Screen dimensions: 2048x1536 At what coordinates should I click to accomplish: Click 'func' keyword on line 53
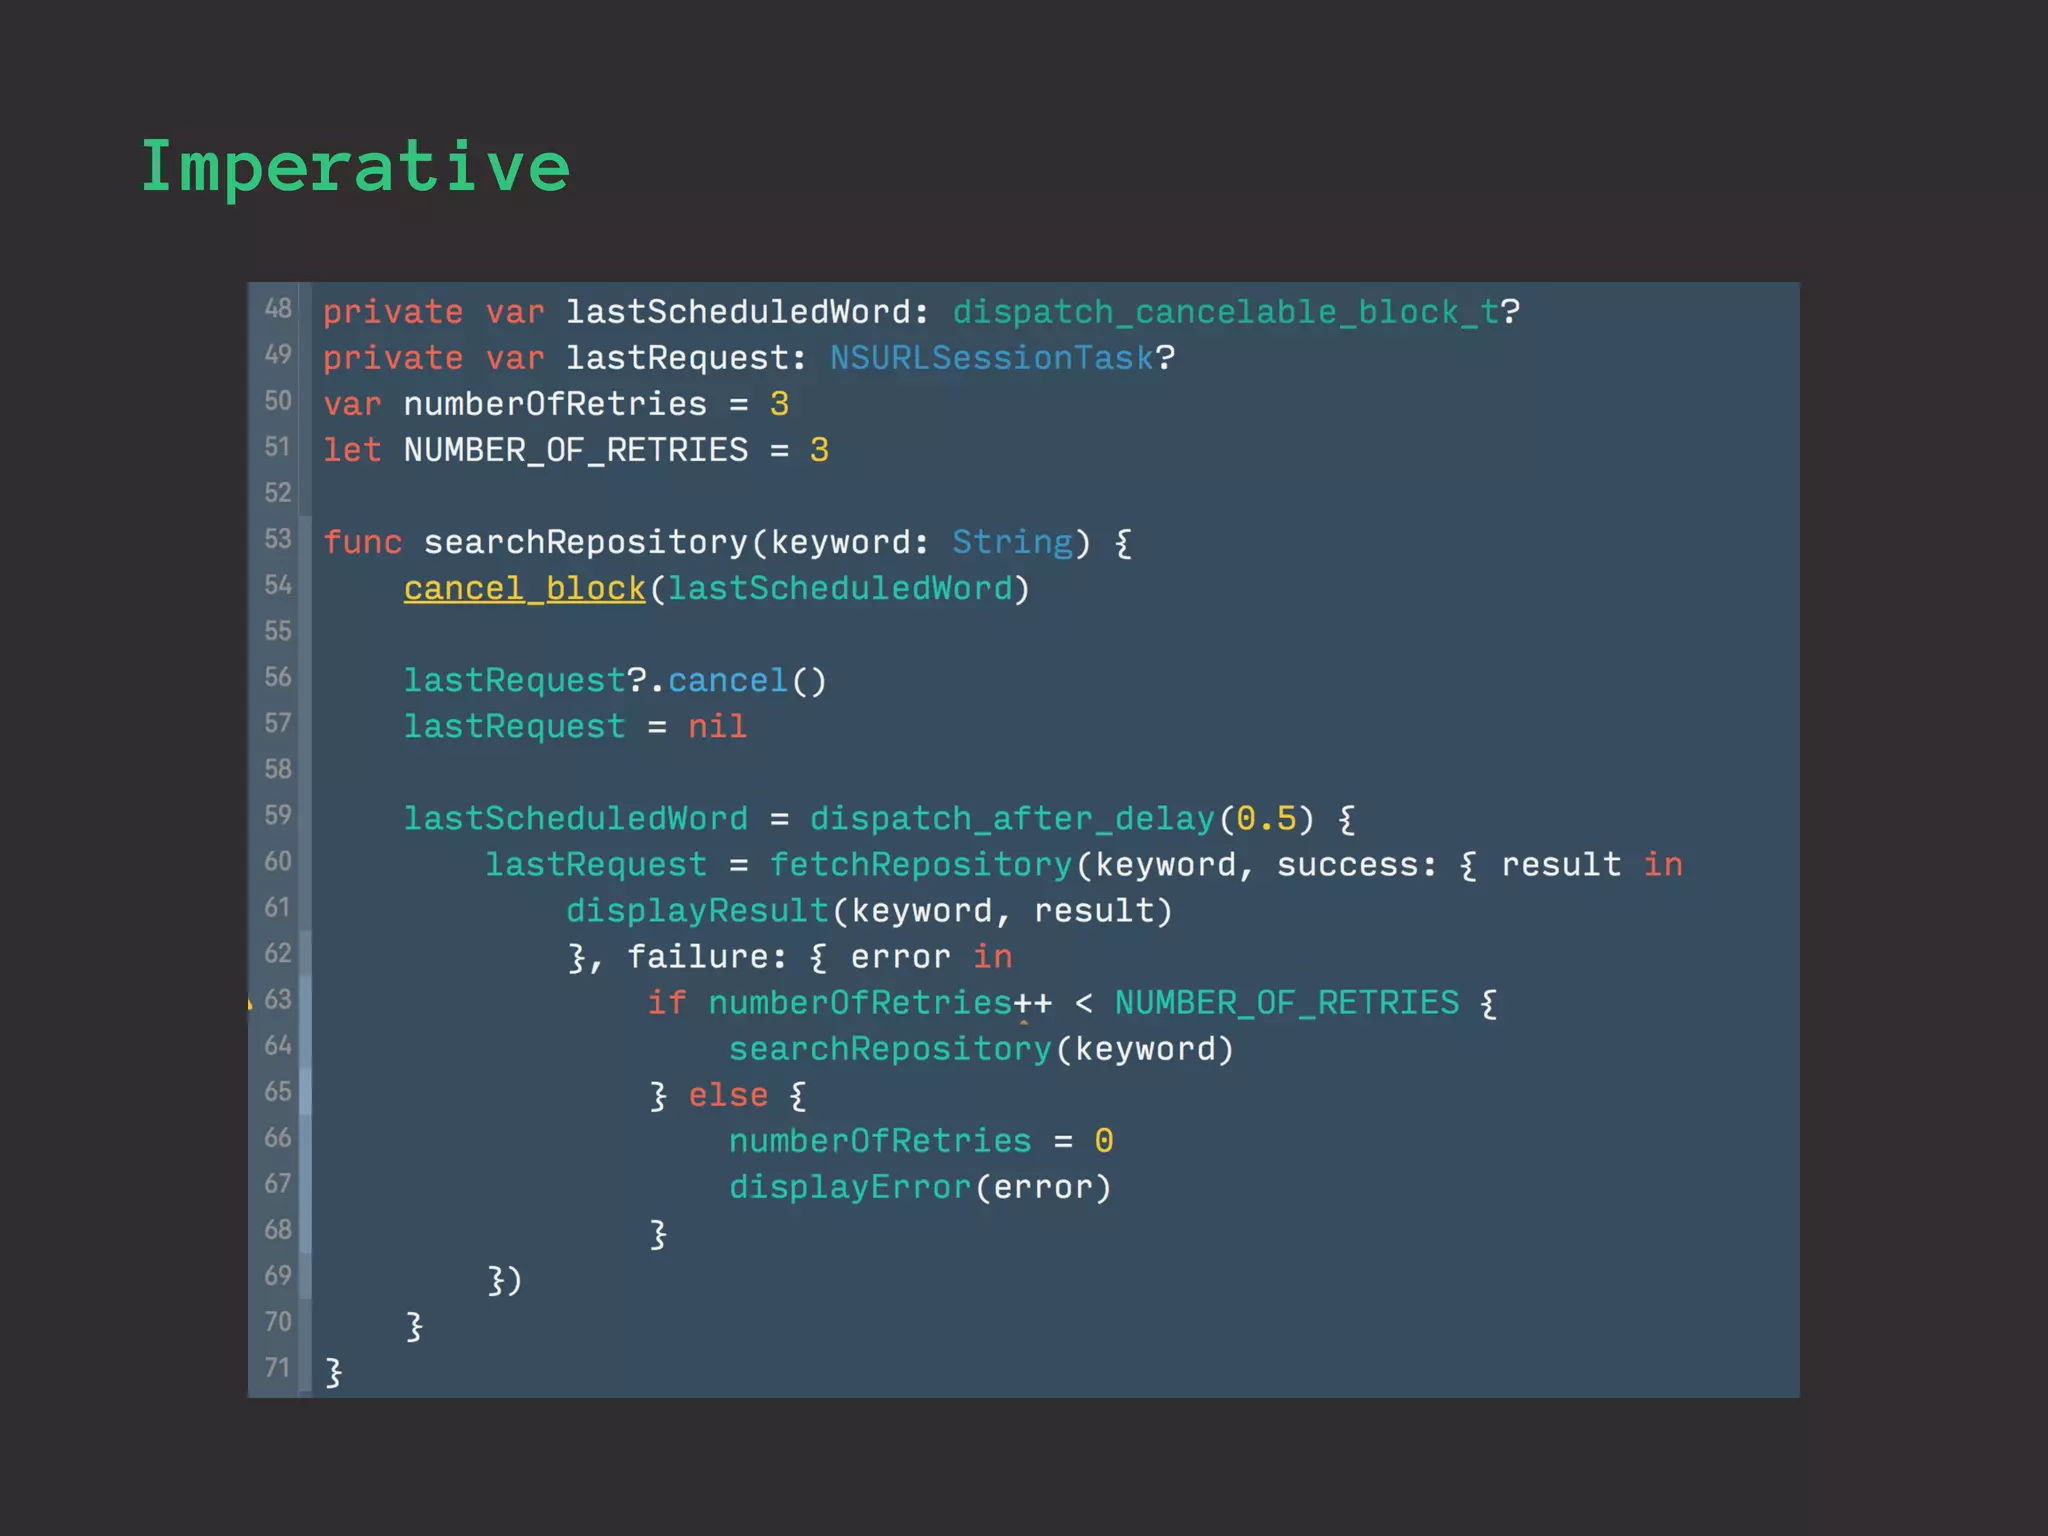click(362, 542)
